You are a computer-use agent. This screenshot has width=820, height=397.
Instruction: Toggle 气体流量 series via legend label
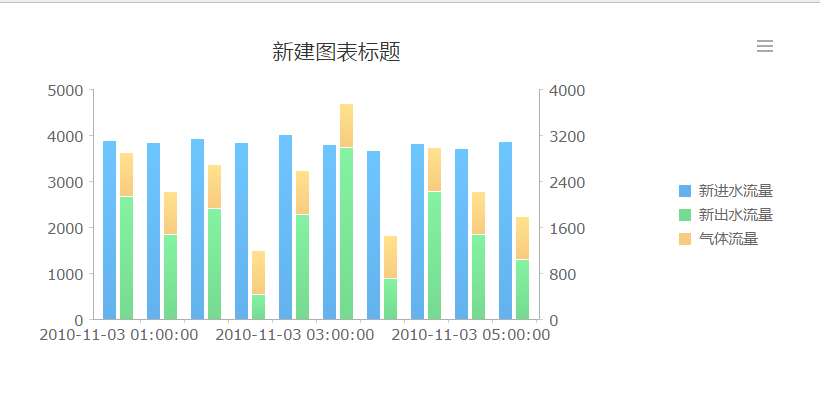coord(728,239)
